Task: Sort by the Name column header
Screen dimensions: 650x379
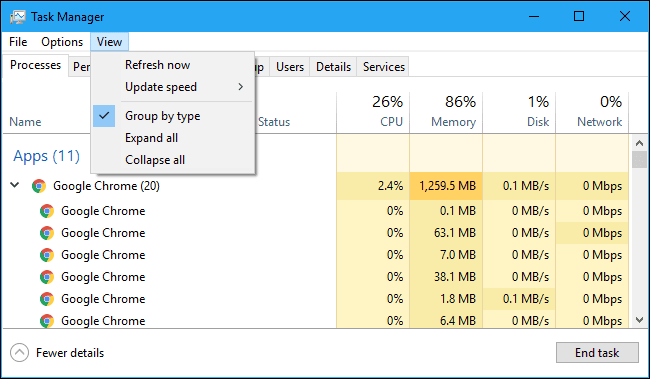Action: click(x=25, y=122)
